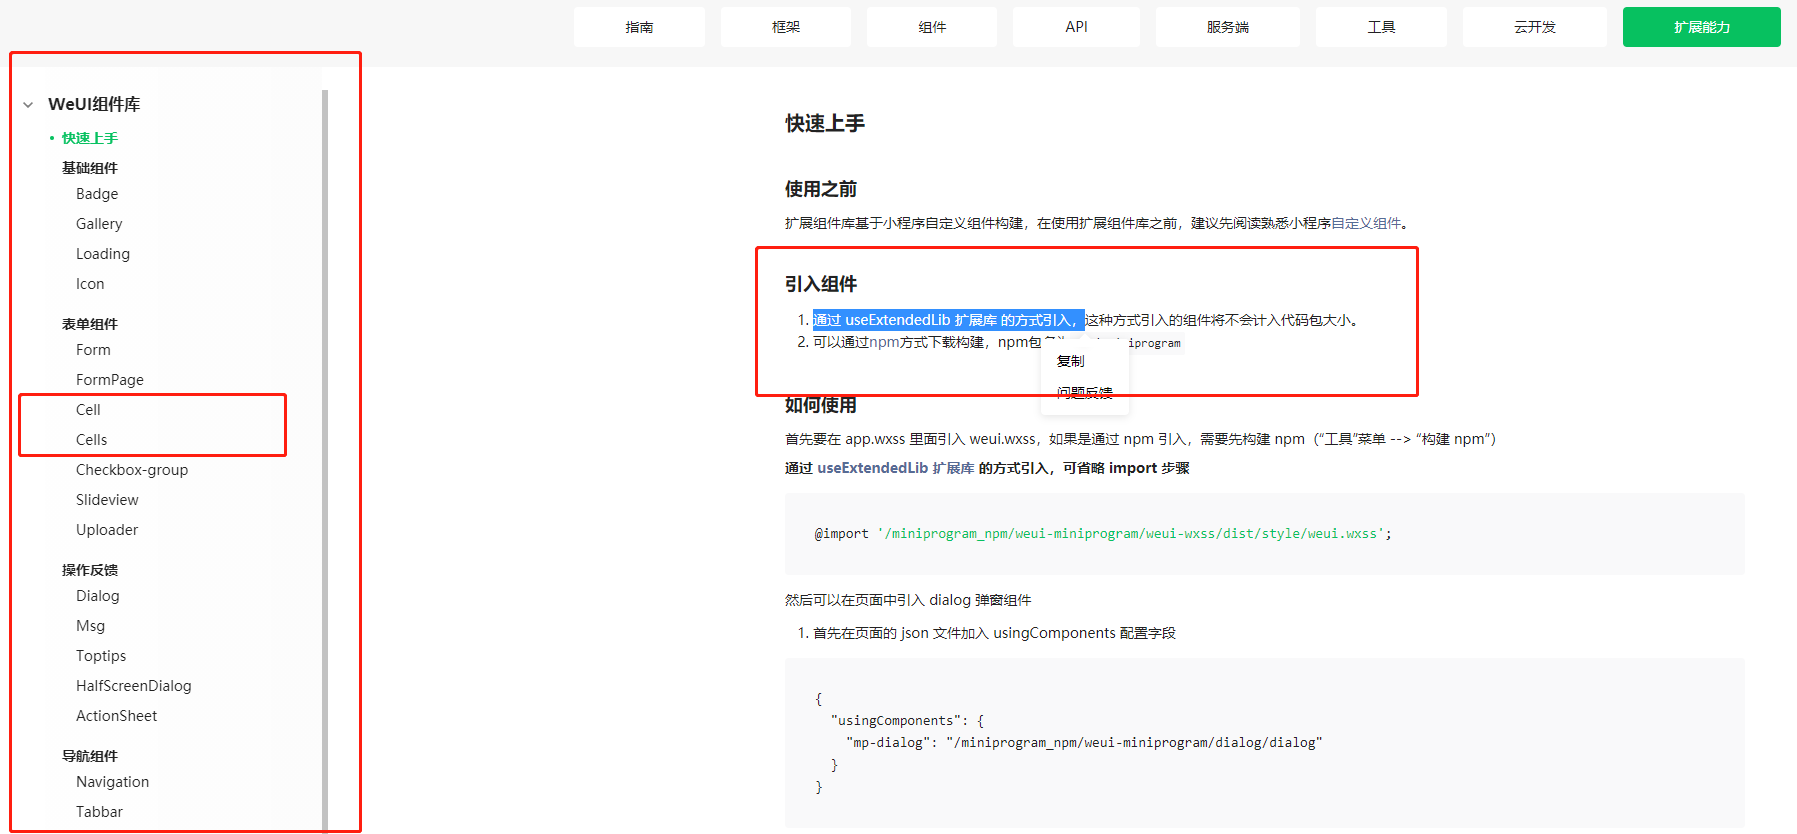Open the Badge component page
Image resolution: width=1797 pixels, height=834 pixels.
pos(97,194)
